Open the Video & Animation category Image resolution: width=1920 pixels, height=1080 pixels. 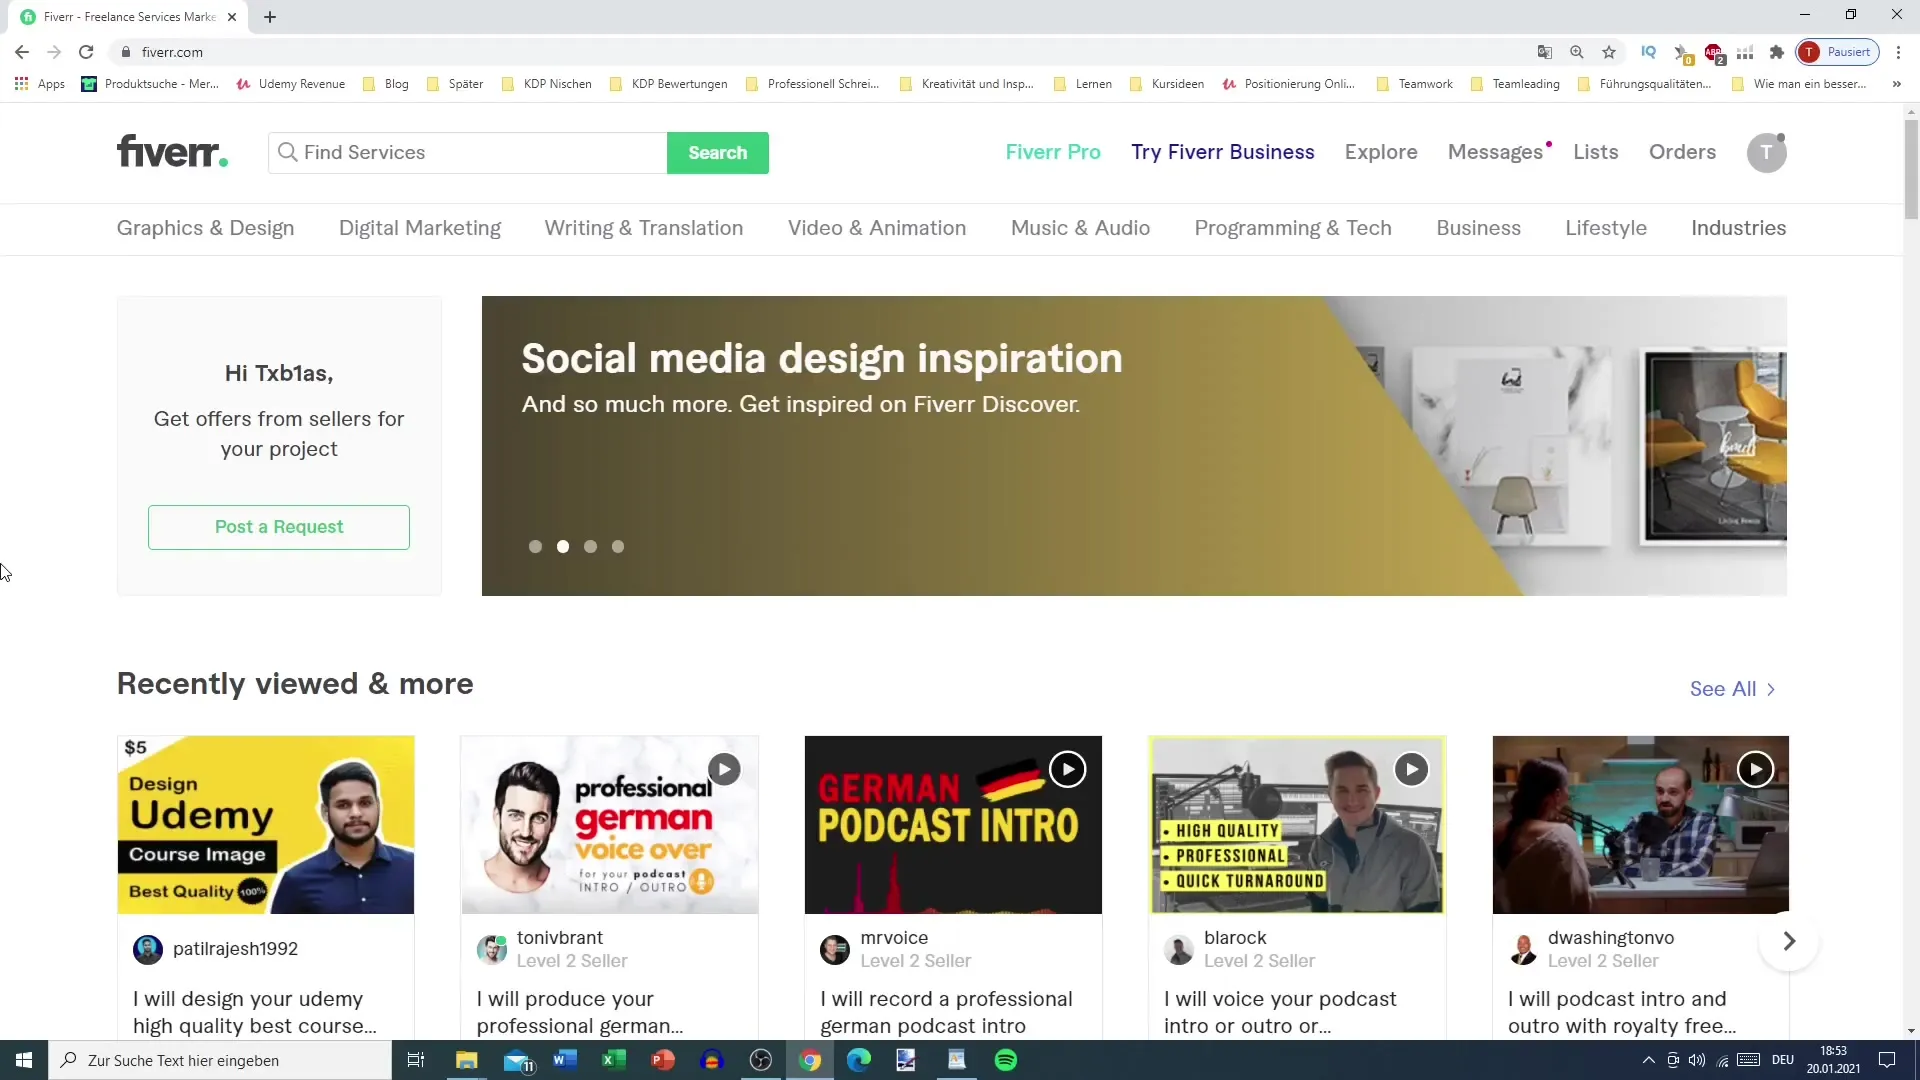(877, 228)
